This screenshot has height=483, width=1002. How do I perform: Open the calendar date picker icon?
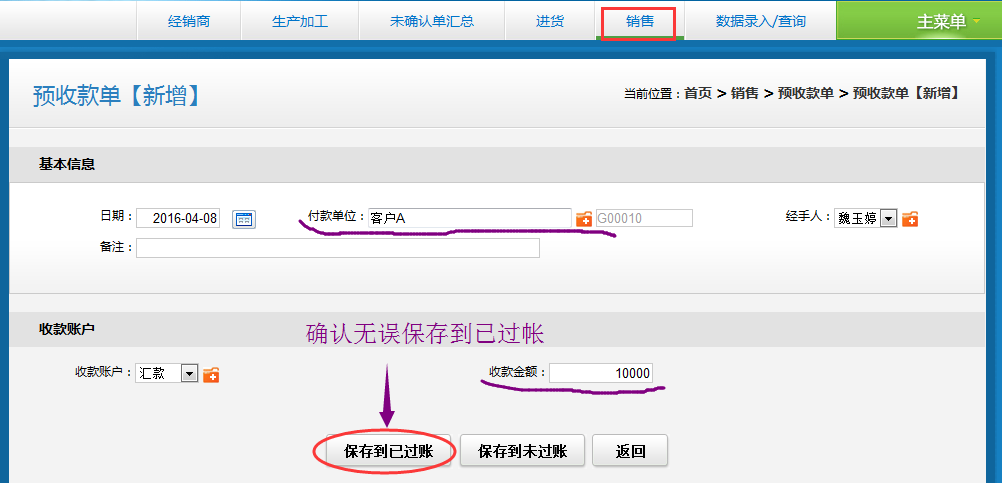[x=244, y=219]
